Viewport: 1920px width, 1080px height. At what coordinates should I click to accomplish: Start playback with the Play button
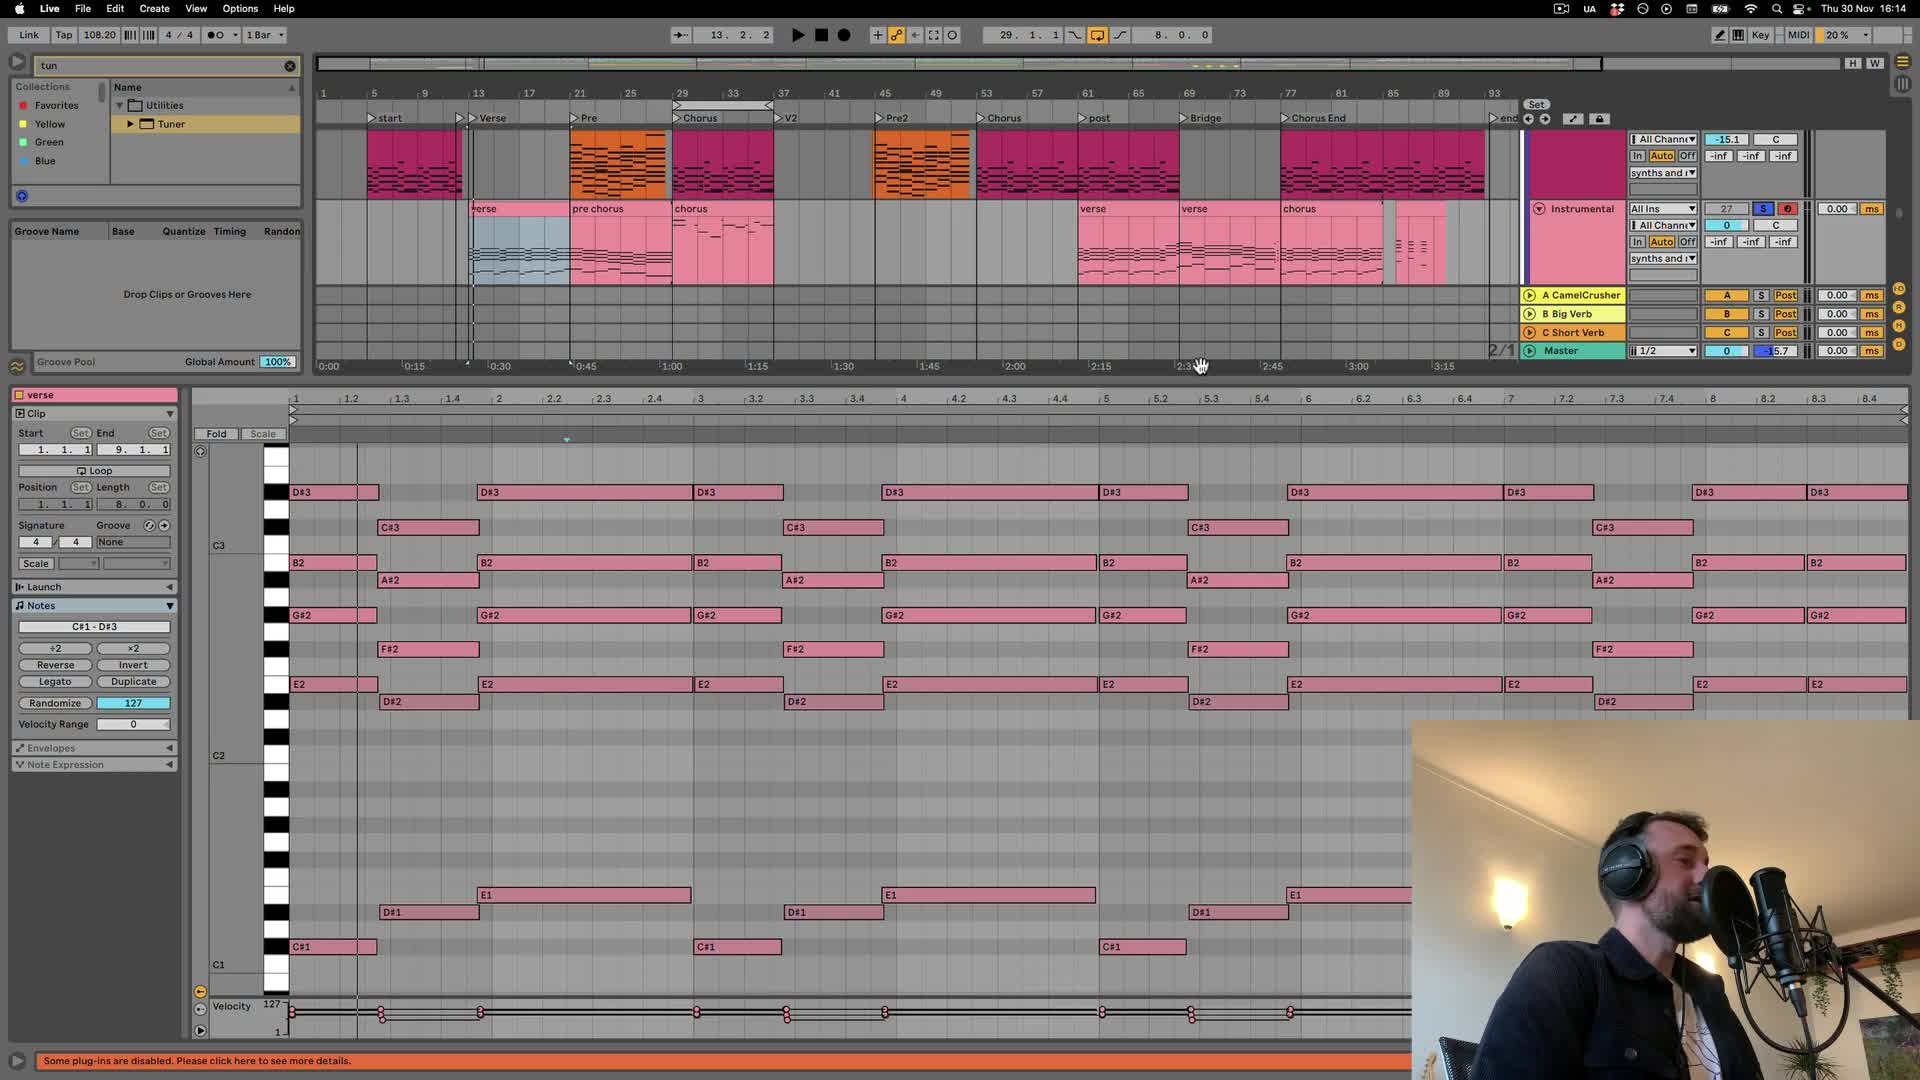(798, 35)
